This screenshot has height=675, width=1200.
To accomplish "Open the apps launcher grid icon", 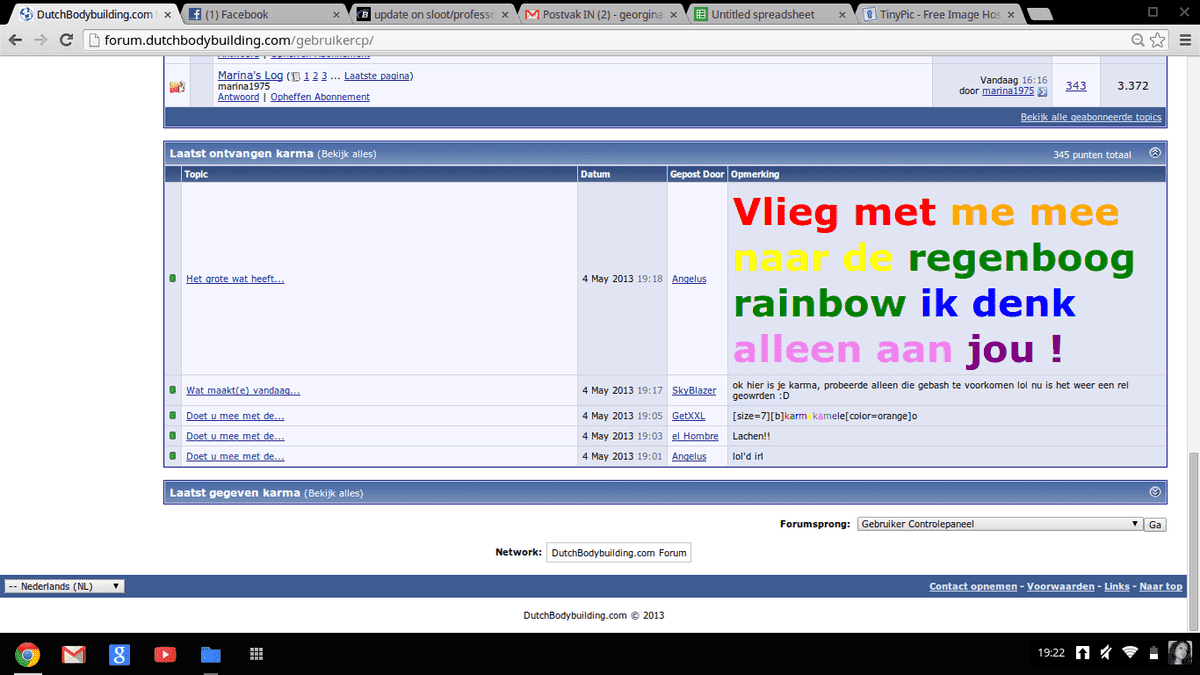I will click(256, 655).
